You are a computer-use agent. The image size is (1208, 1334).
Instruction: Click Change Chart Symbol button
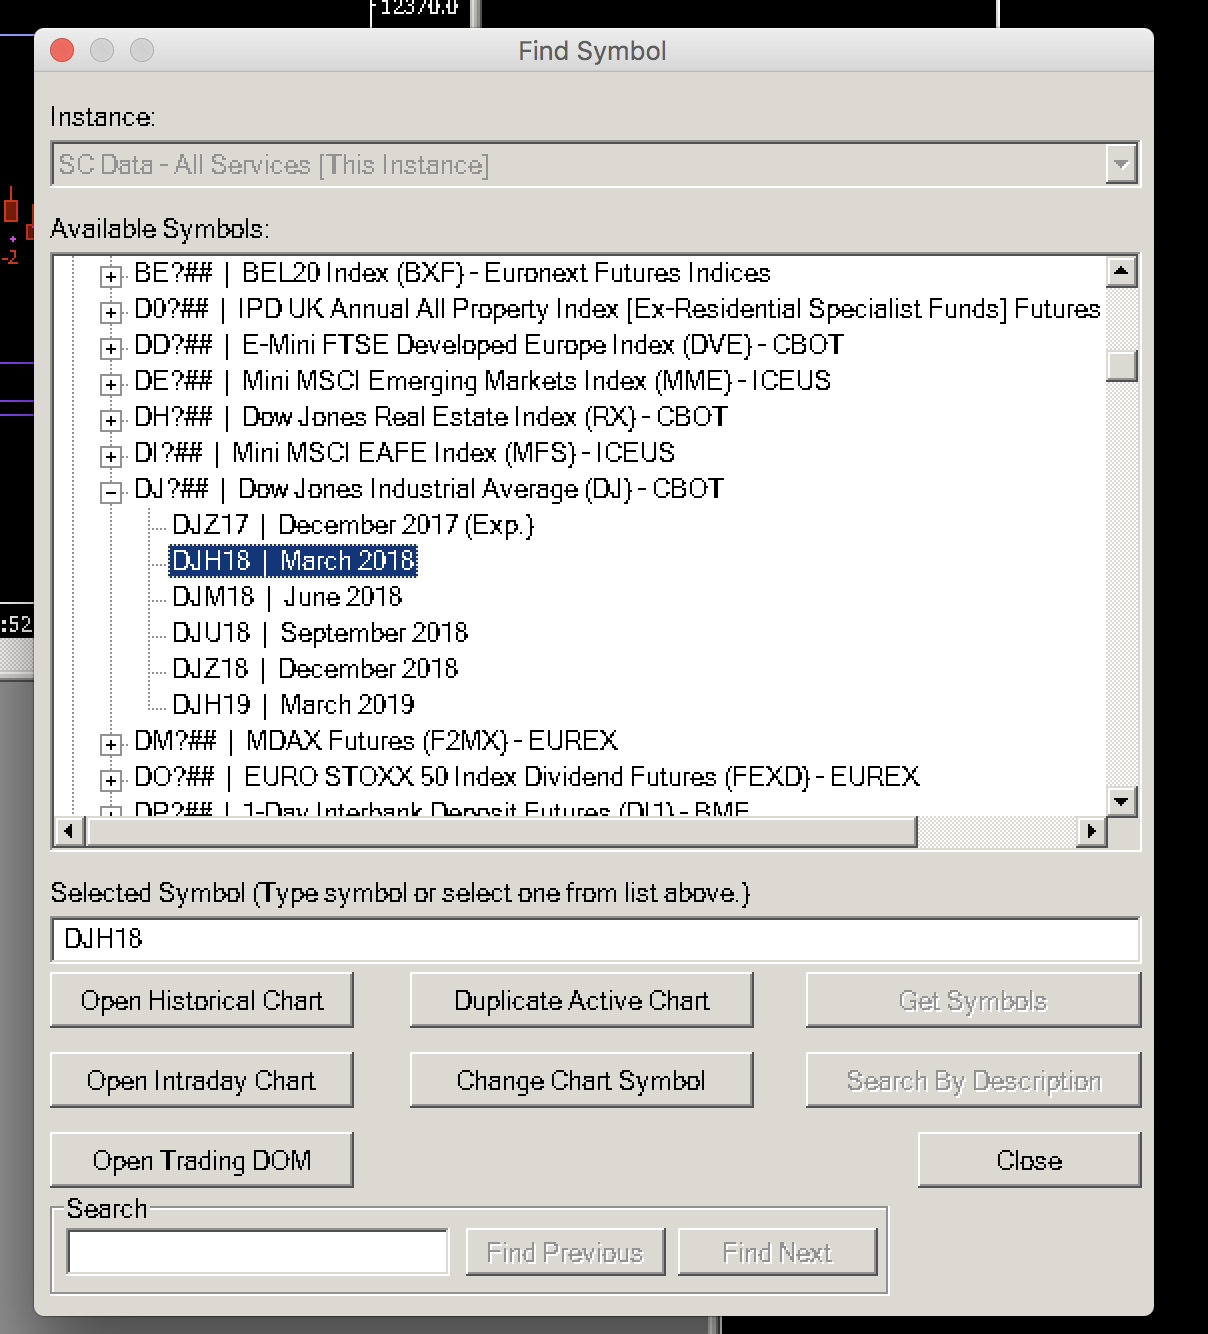pyautogui.click(x=582, y=1080)
